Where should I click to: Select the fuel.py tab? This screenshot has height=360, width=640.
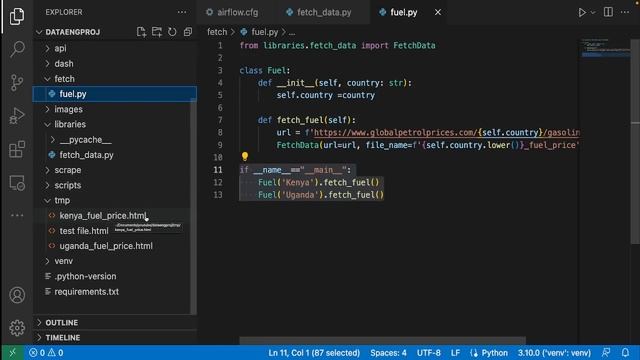coord(404,12)
